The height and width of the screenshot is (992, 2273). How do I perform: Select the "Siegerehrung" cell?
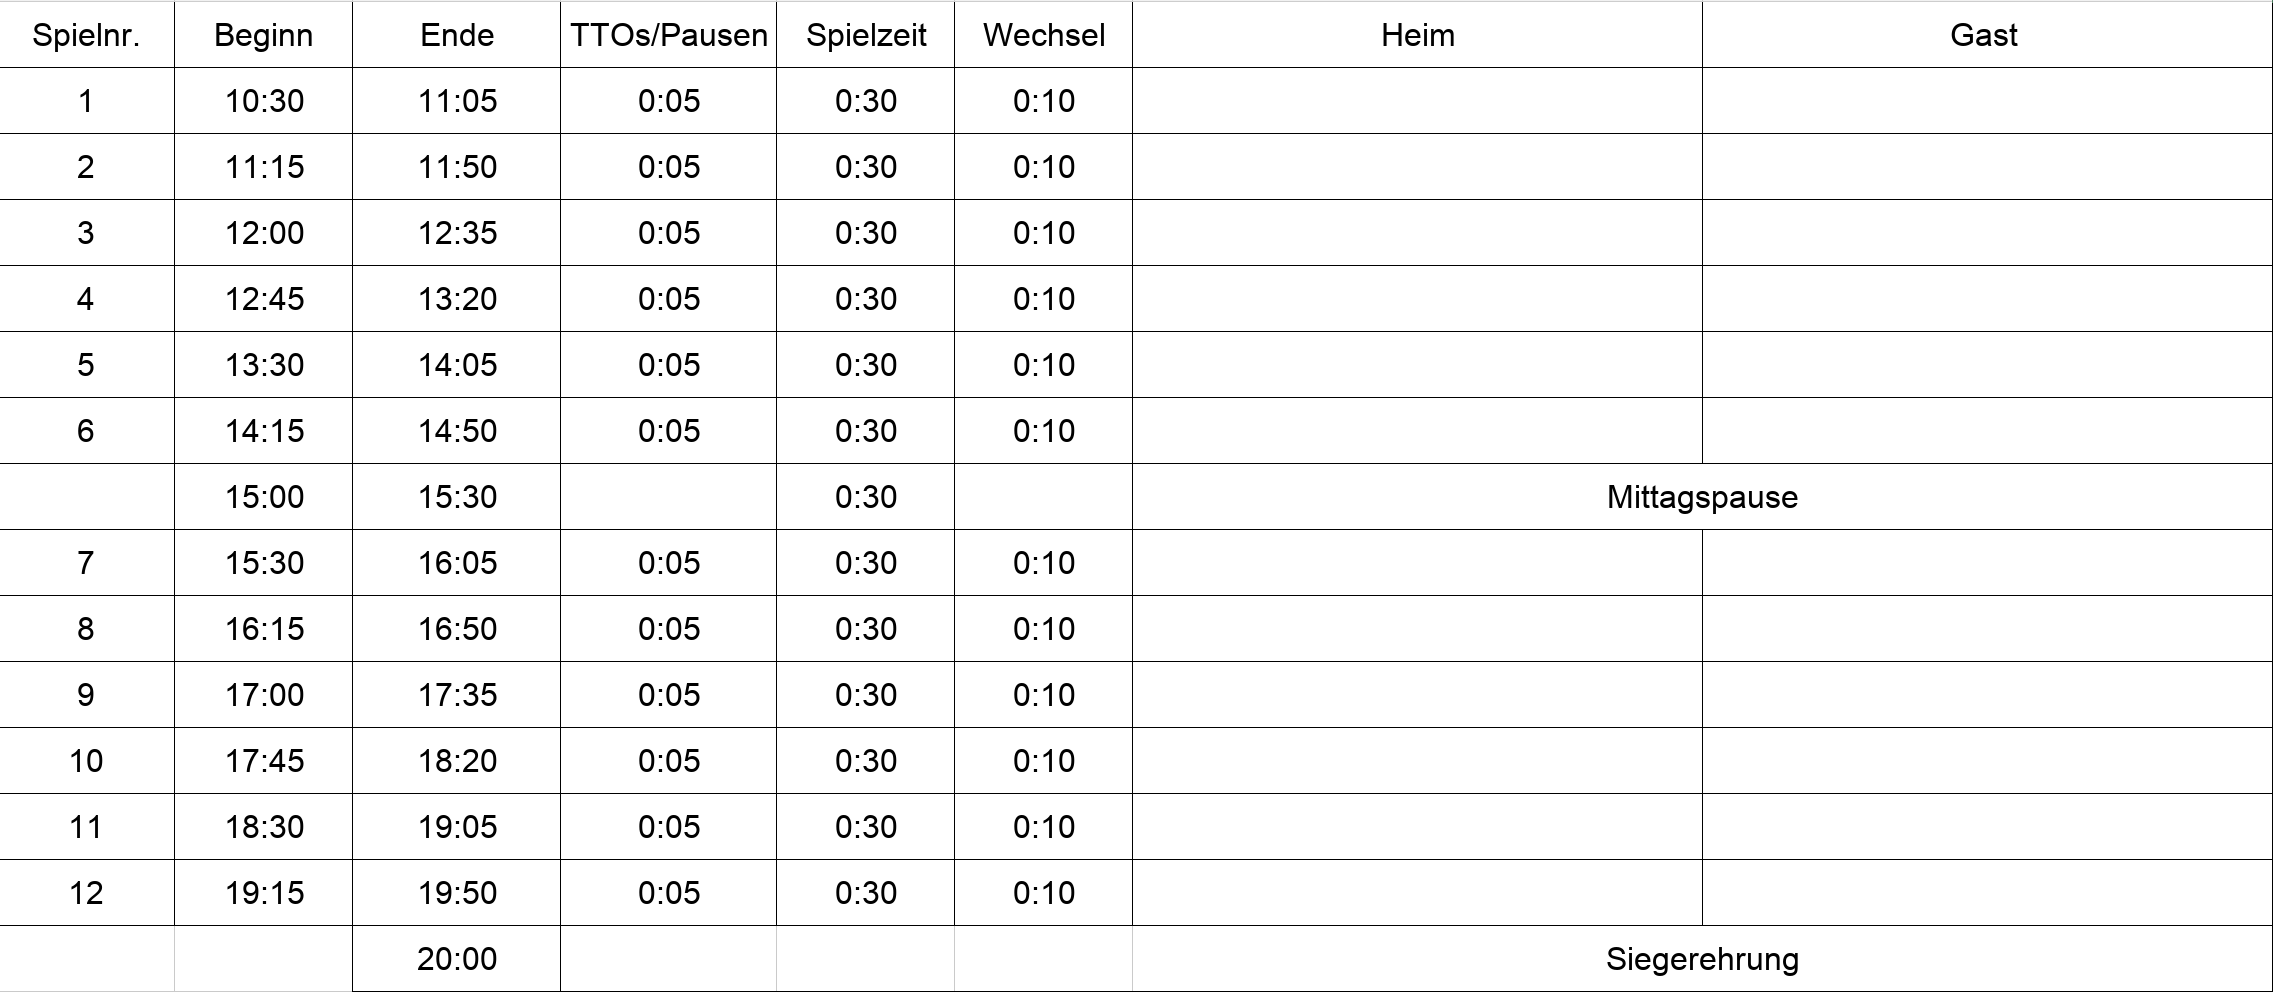[x=1701, y=959]
